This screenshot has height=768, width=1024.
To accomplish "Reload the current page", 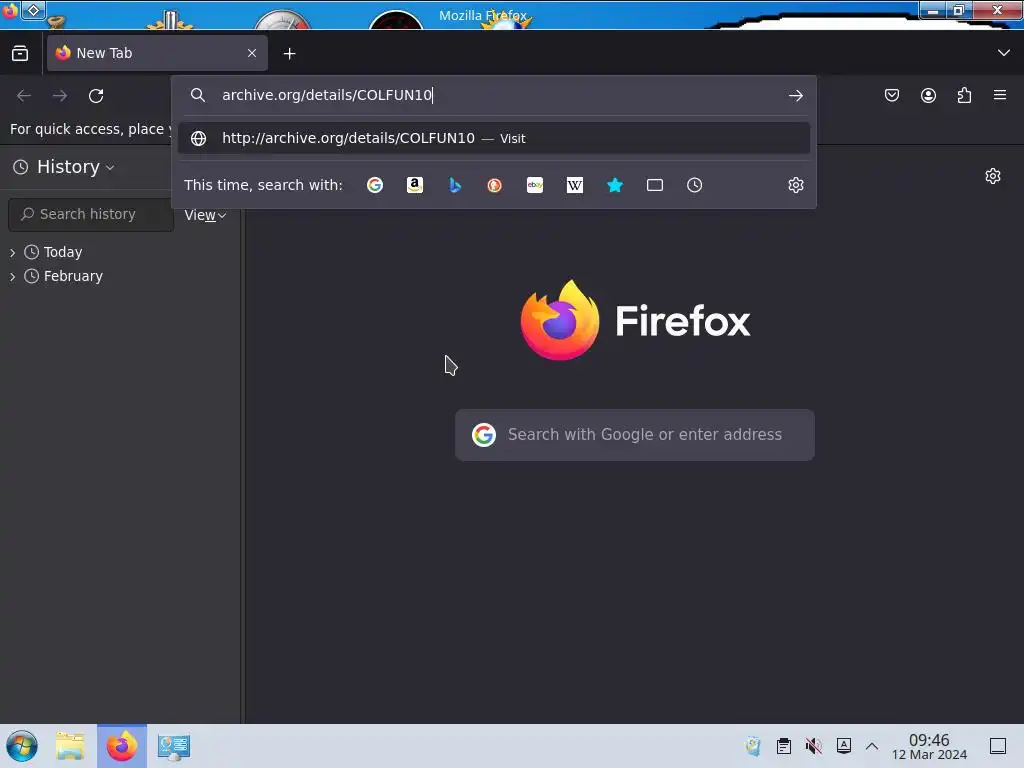I will 96,96.
